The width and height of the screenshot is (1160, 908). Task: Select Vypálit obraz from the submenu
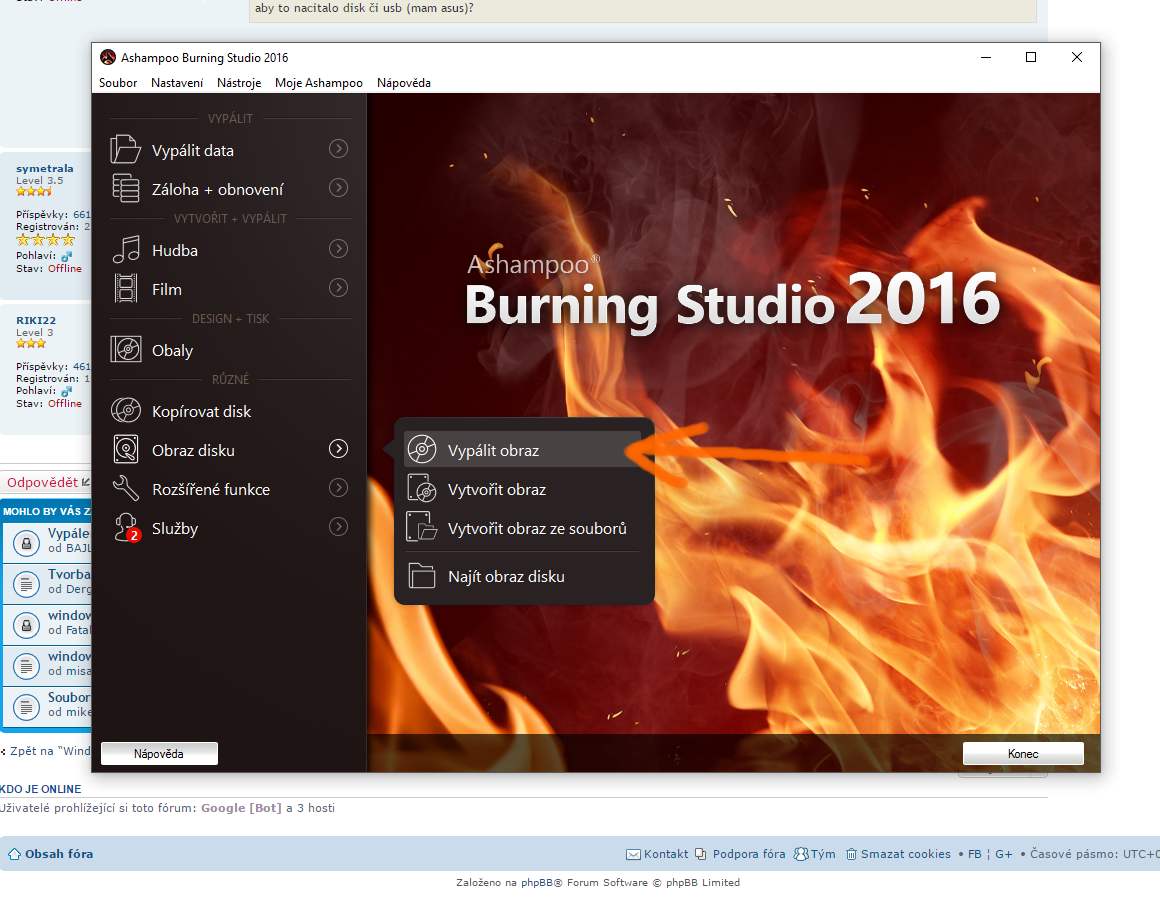click(522, 449)
